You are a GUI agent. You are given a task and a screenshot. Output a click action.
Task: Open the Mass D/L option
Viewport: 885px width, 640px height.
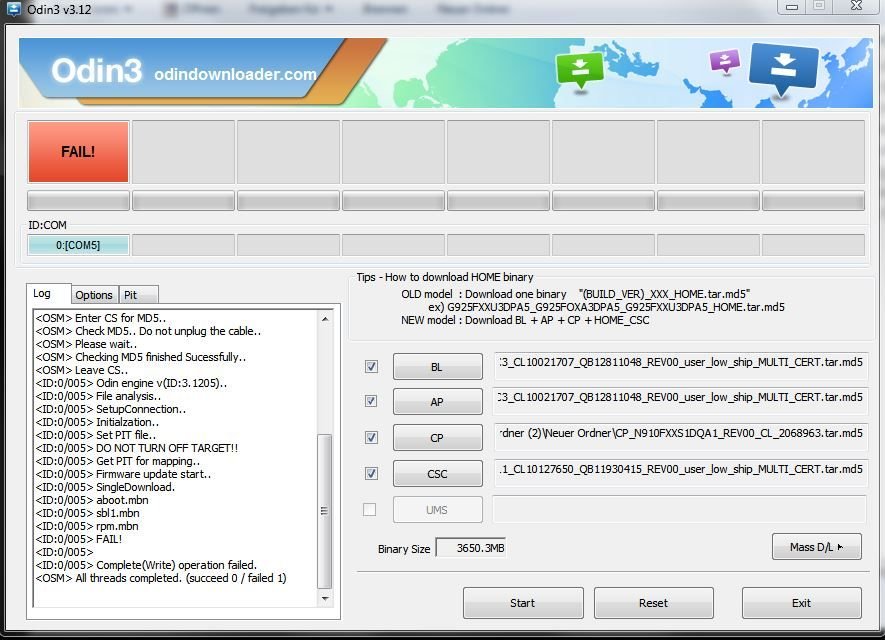[x=817, y=547]
